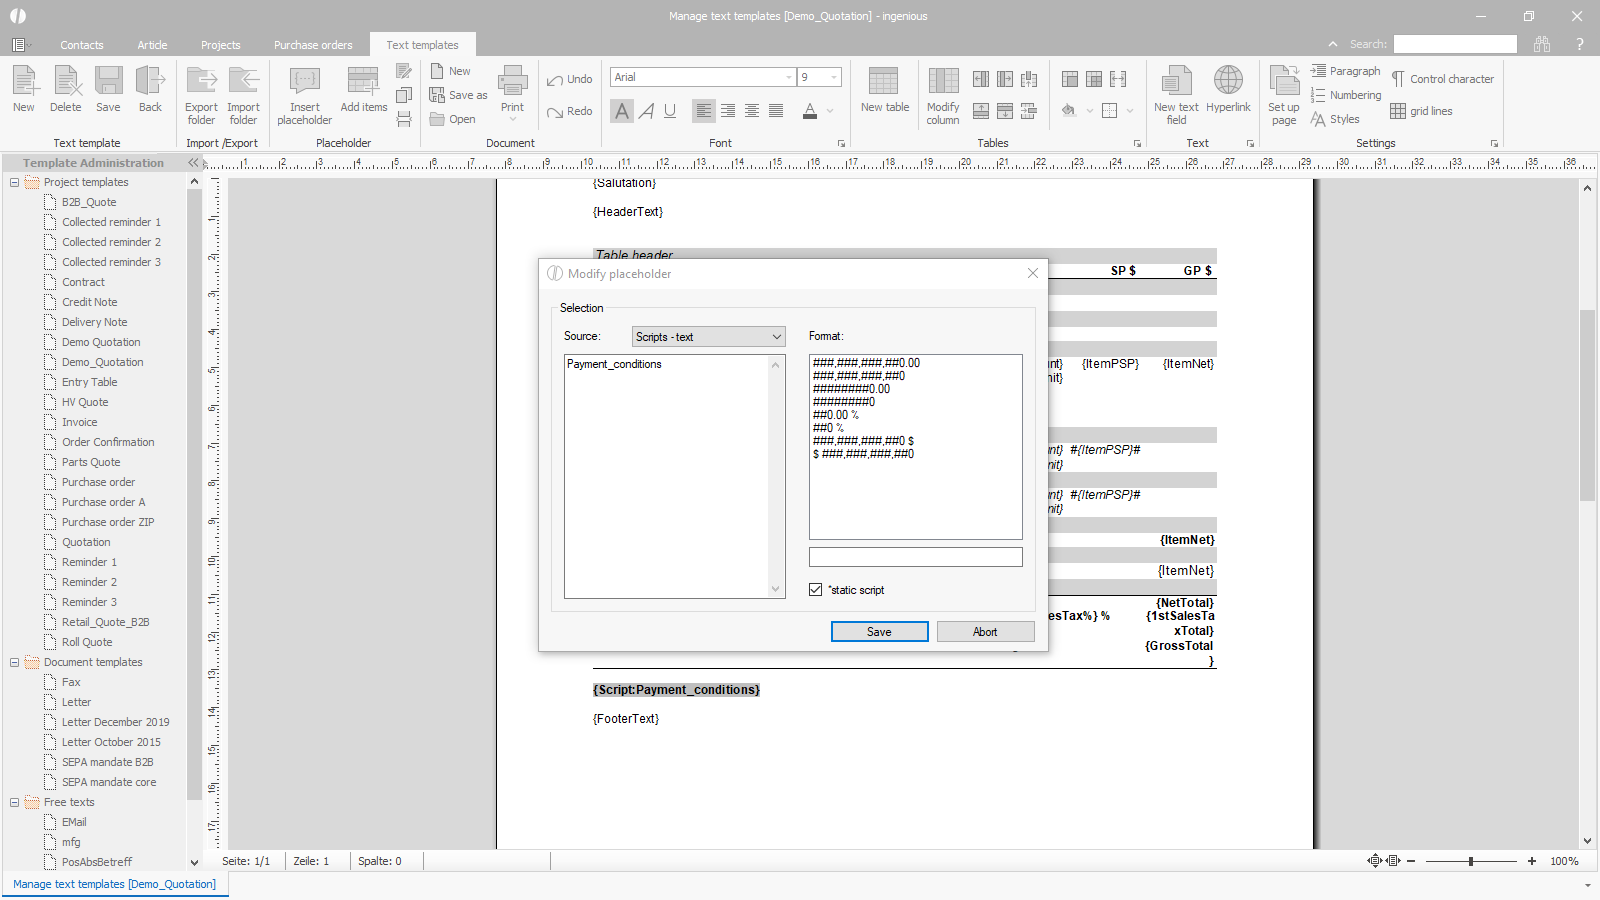The width and height of the screenshot is (1600, 900).
Task: Open the Contacts tab
Action: click(x=81, y=45)
